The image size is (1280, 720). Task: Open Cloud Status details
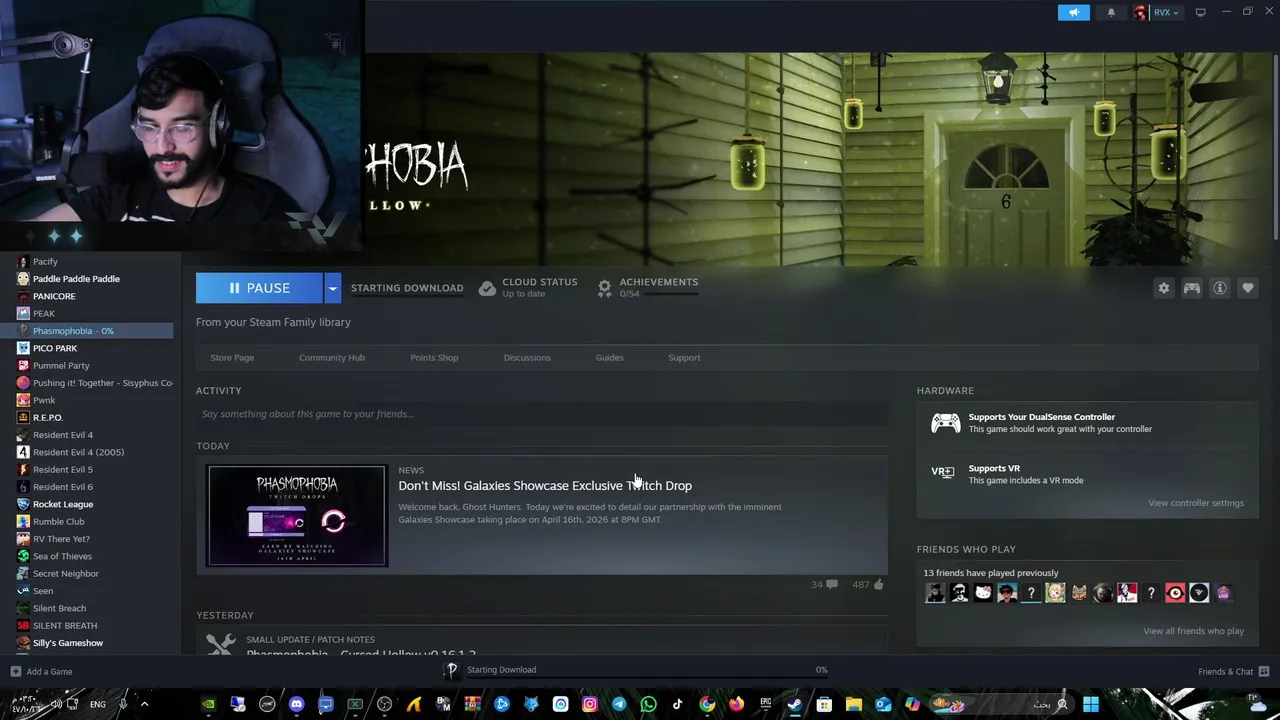[528, 288]
